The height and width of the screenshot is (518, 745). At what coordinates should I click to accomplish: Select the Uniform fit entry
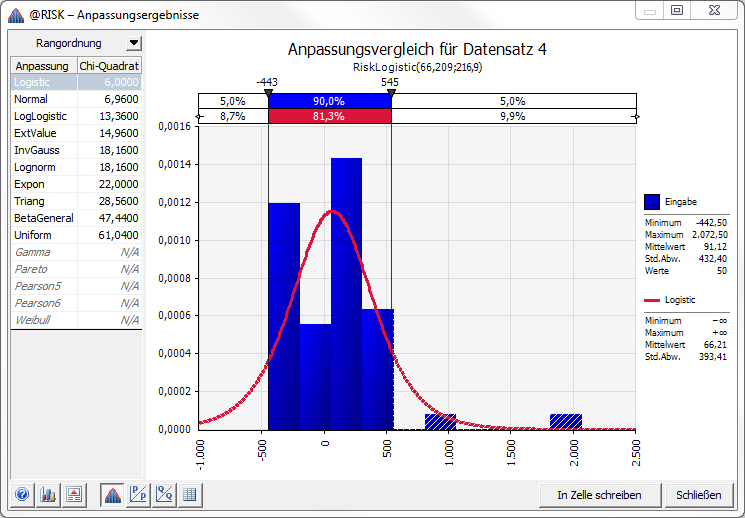coord(76,235)
